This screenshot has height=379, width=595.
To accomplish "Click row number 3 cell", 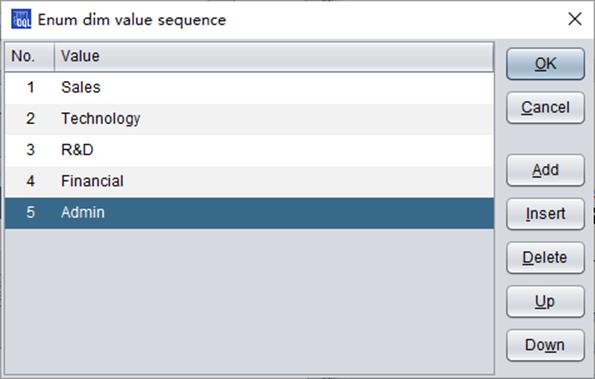I will [x=30, y=150].
